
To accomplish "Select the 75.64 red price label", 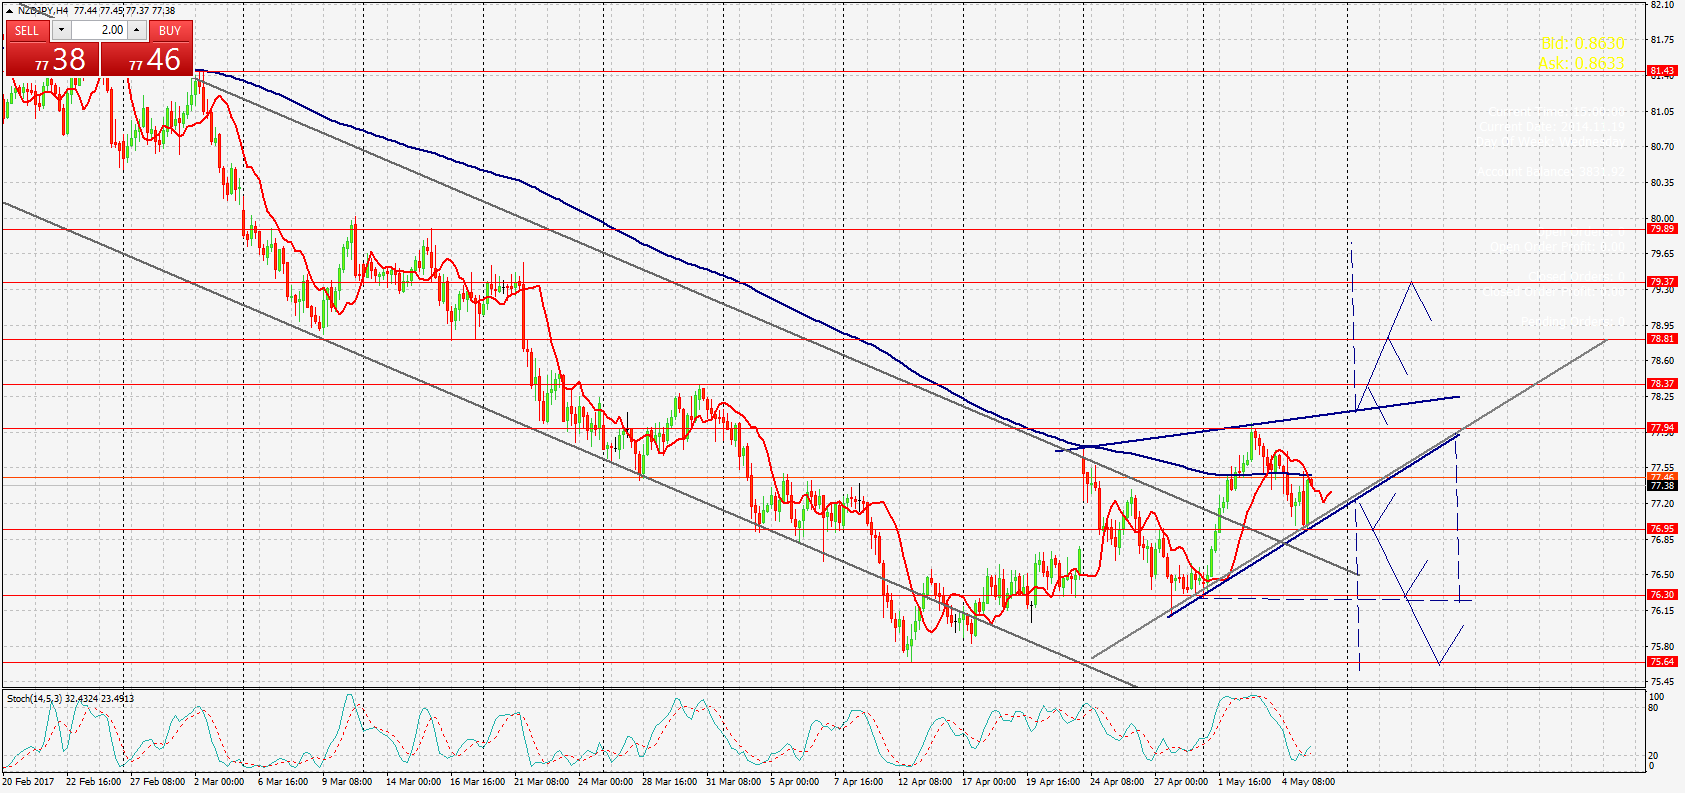I will (1662, 662).
